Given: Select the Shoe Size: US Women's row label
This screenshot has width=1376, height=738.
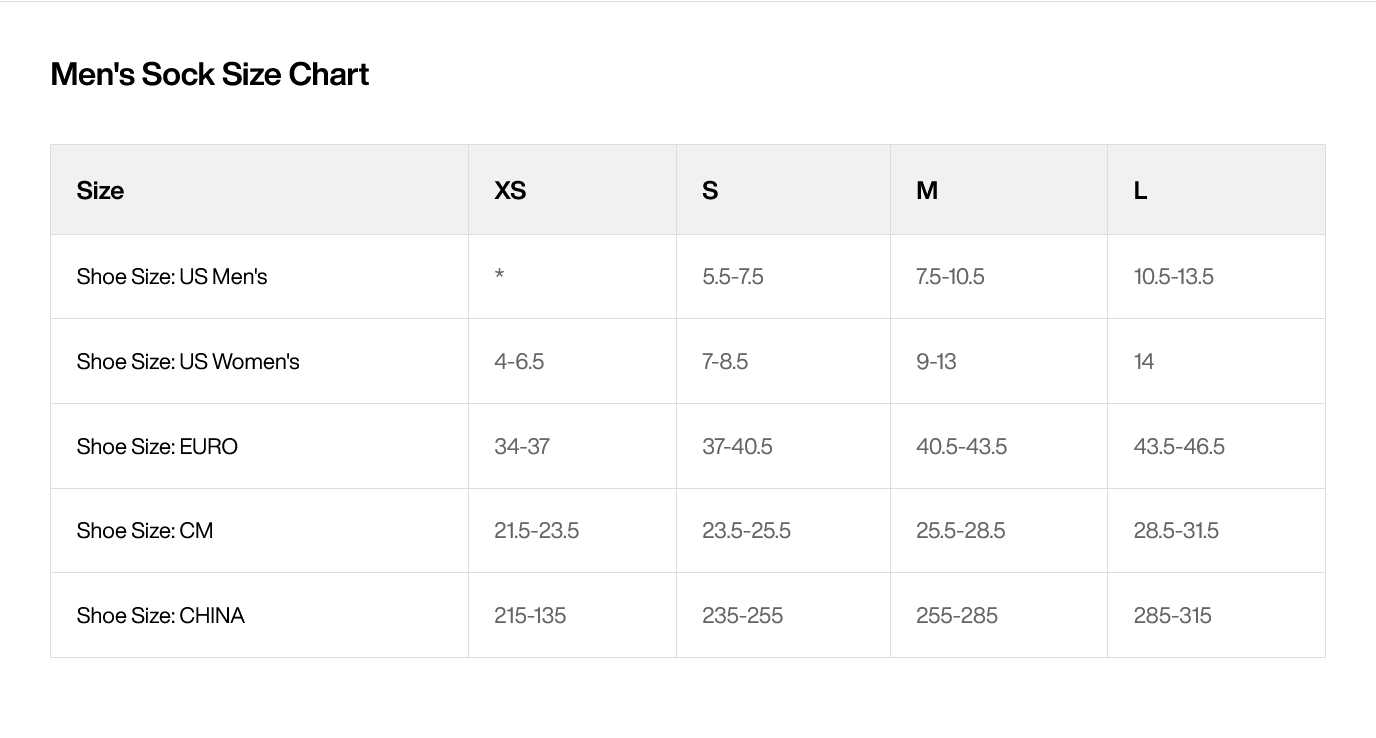Looking at the screenshot, I should [188, 361].
